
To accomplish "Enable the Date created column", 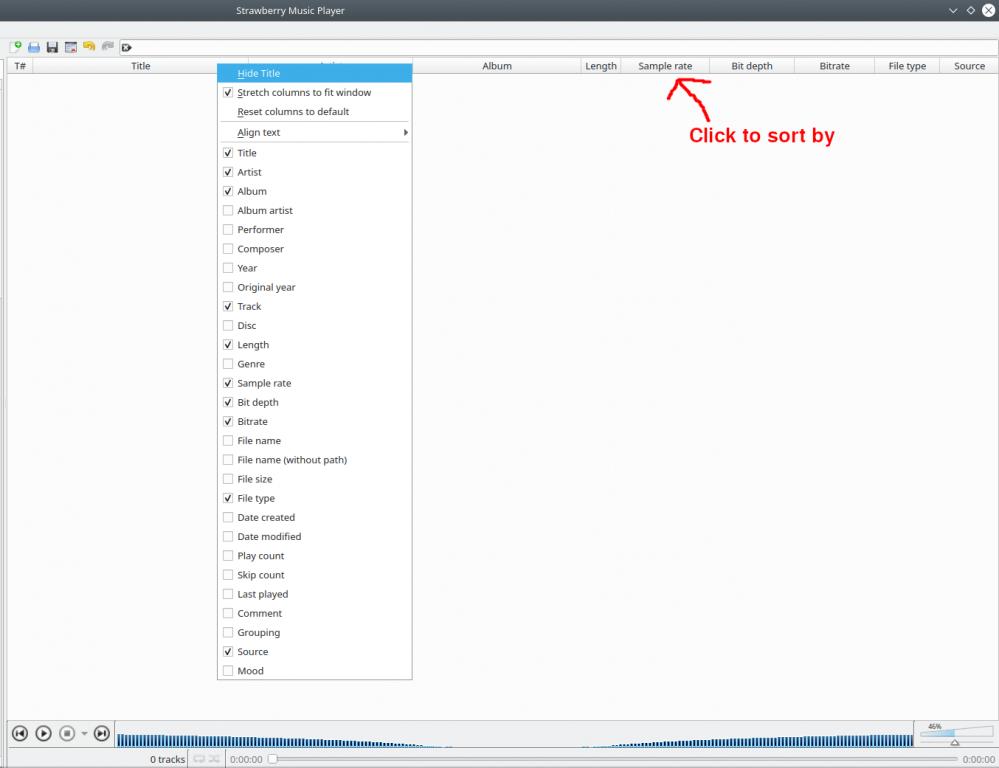I will click(x=228, y=518).
